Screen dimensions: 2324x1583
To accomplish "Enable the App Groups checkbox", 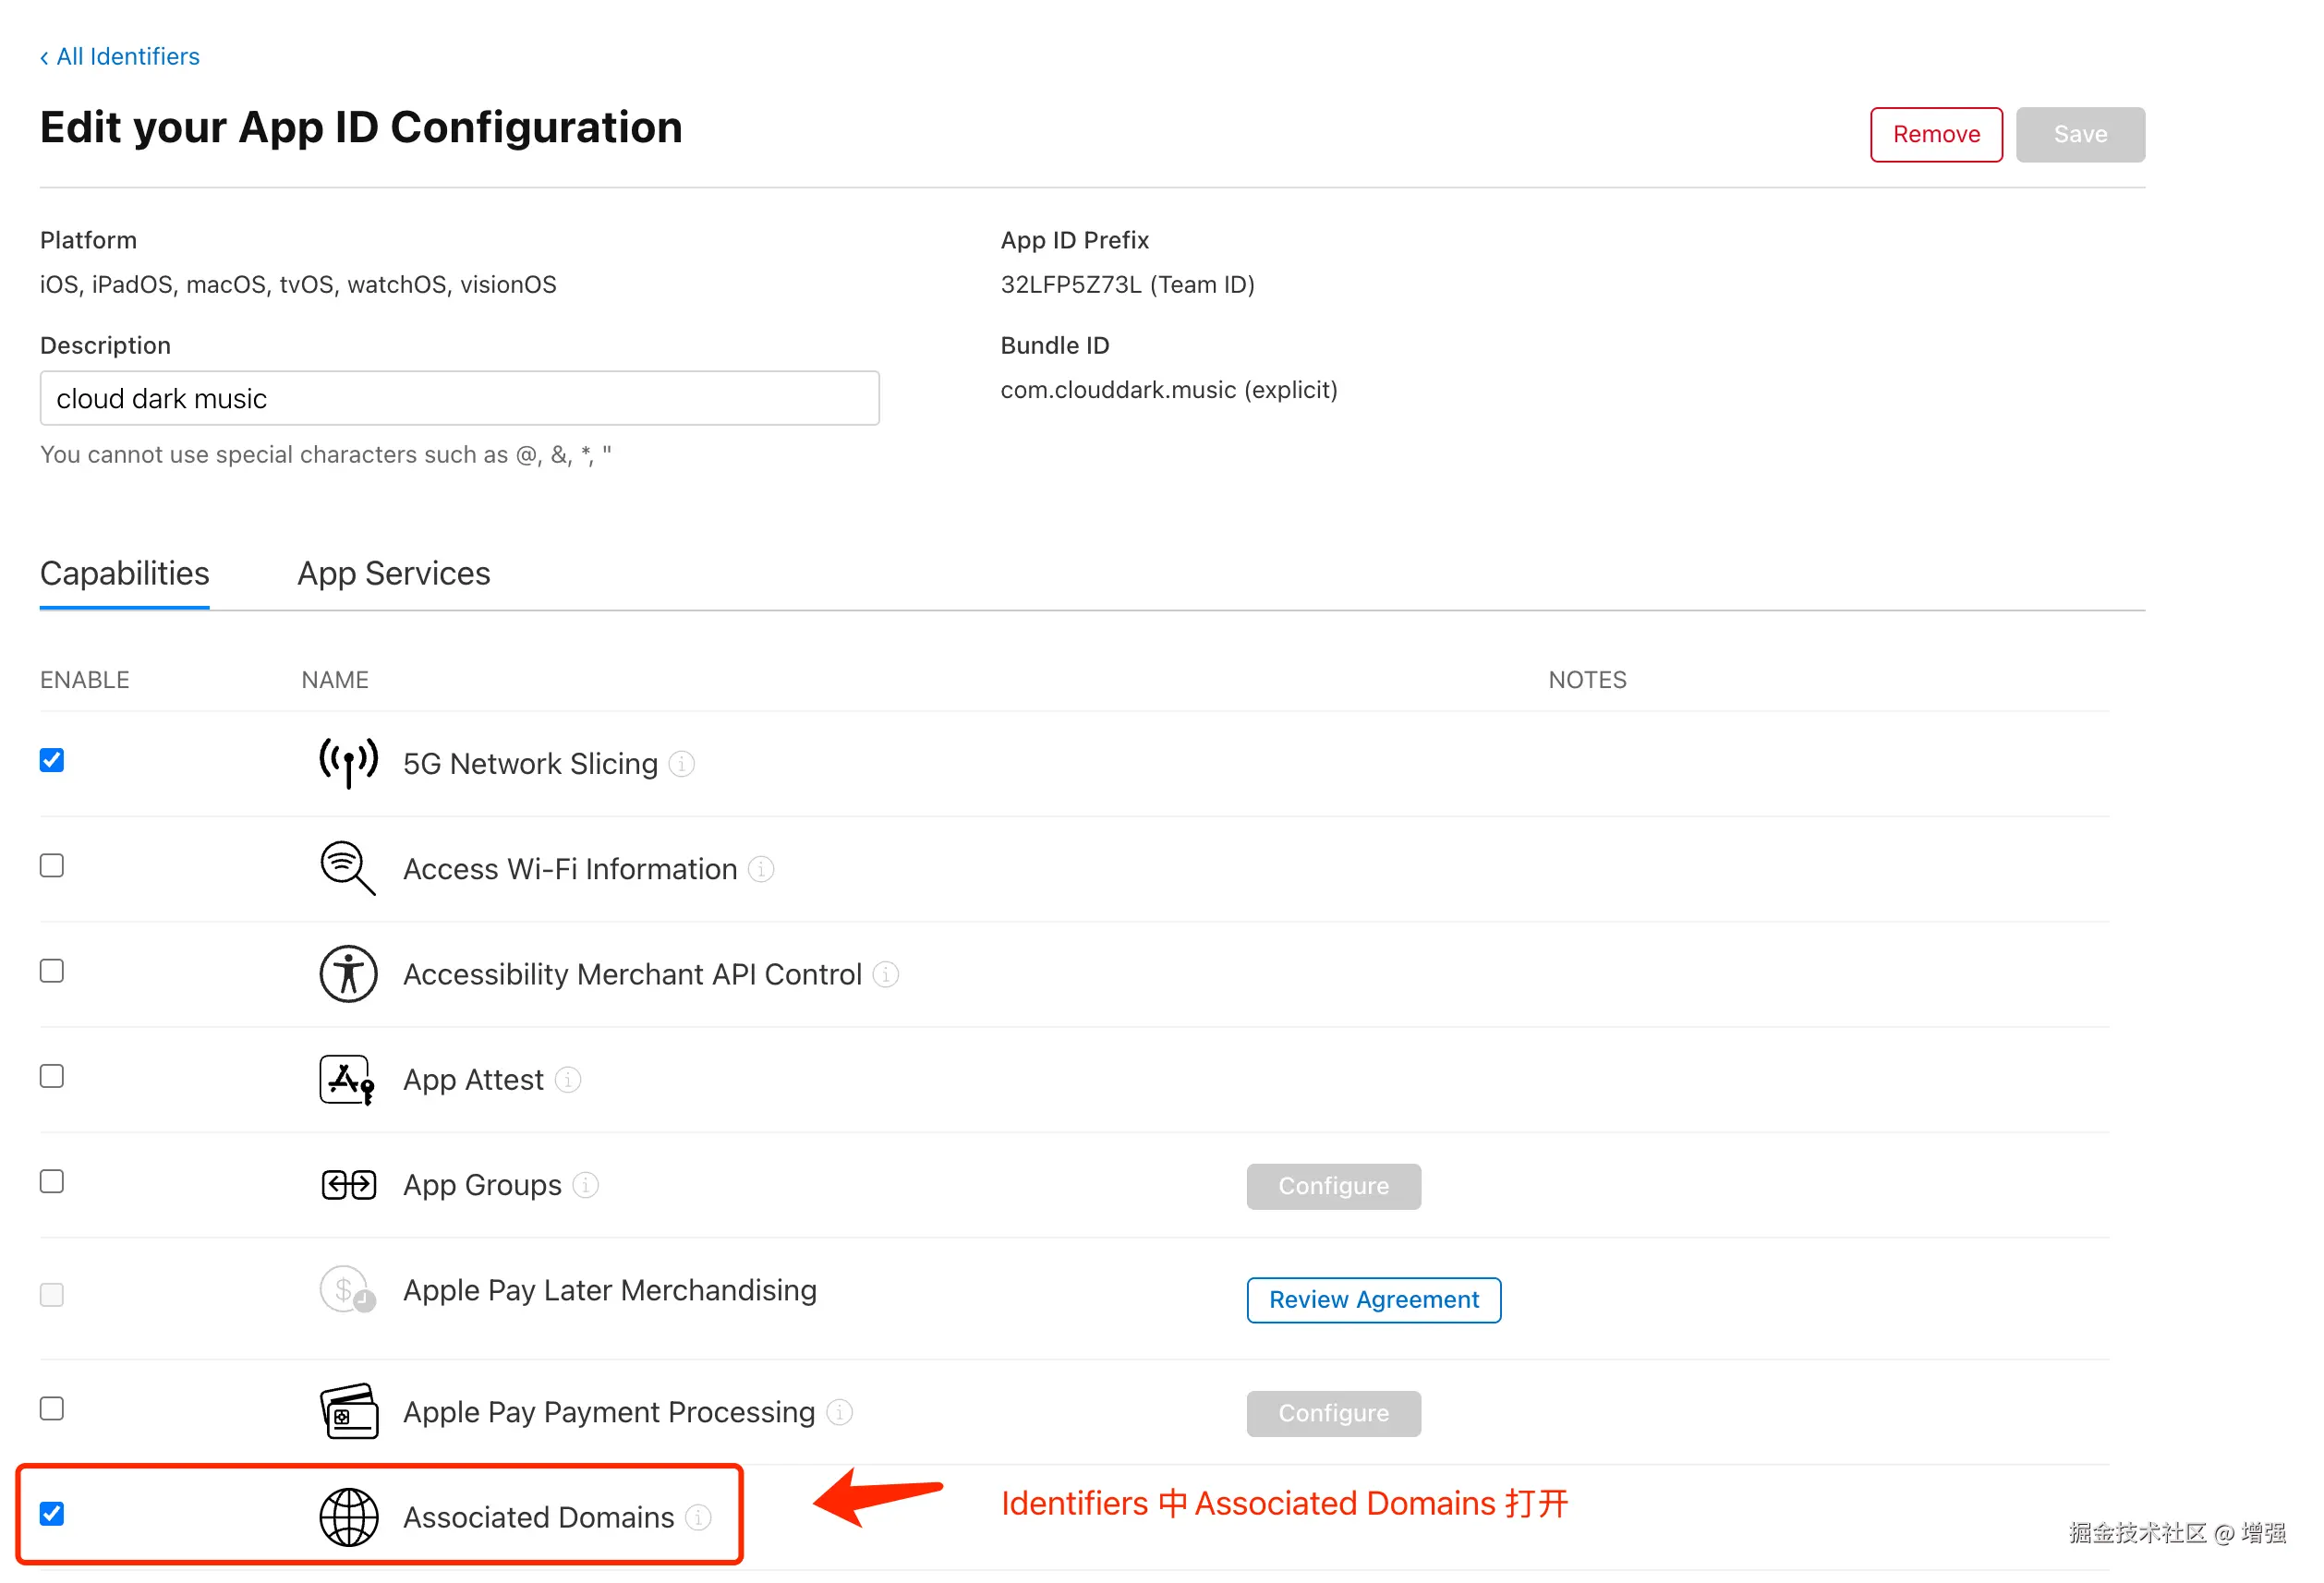I will (52, 1182).
